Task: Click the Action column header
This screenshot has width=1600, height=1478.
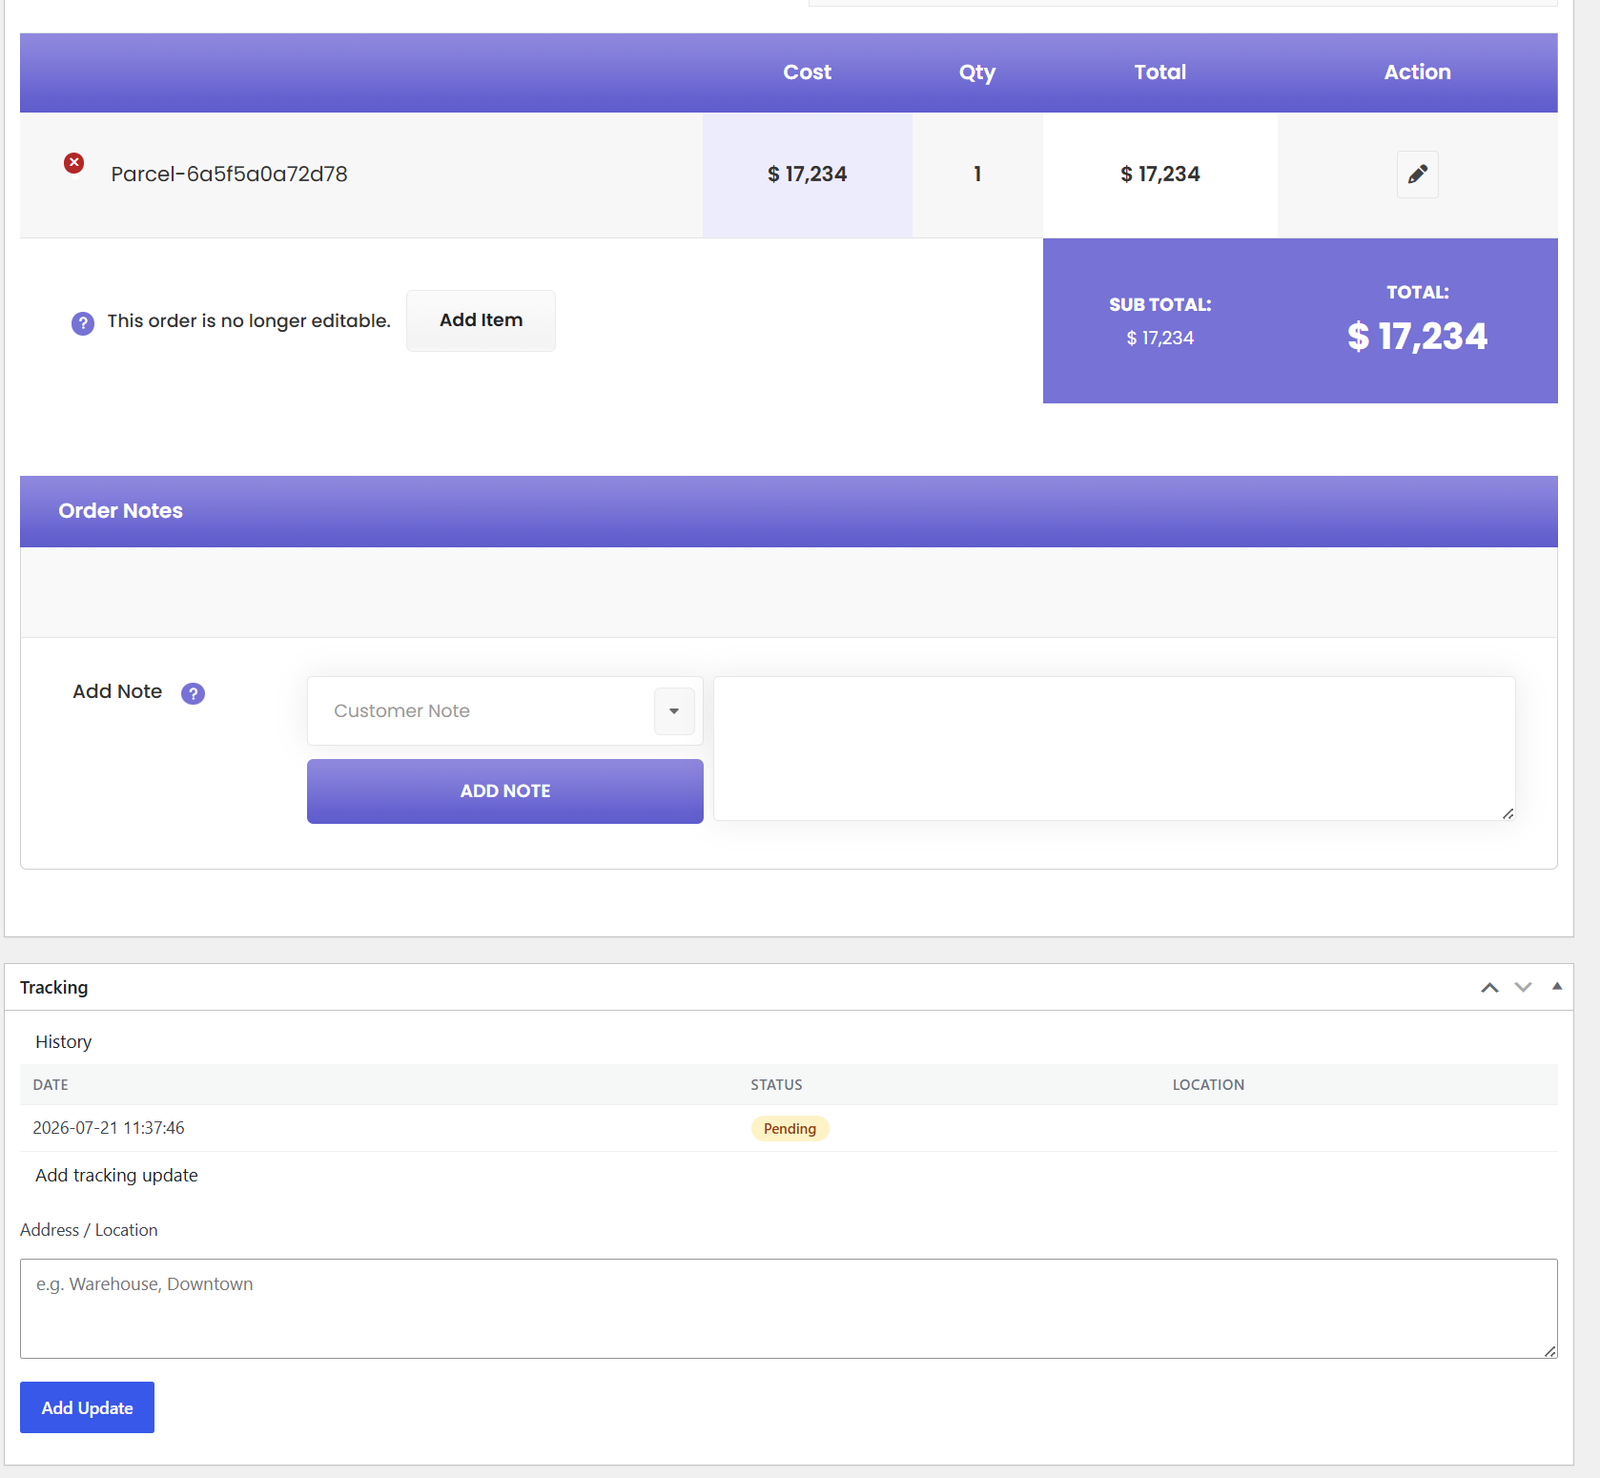Action: pyautogui.click(x=1417, y=72)
